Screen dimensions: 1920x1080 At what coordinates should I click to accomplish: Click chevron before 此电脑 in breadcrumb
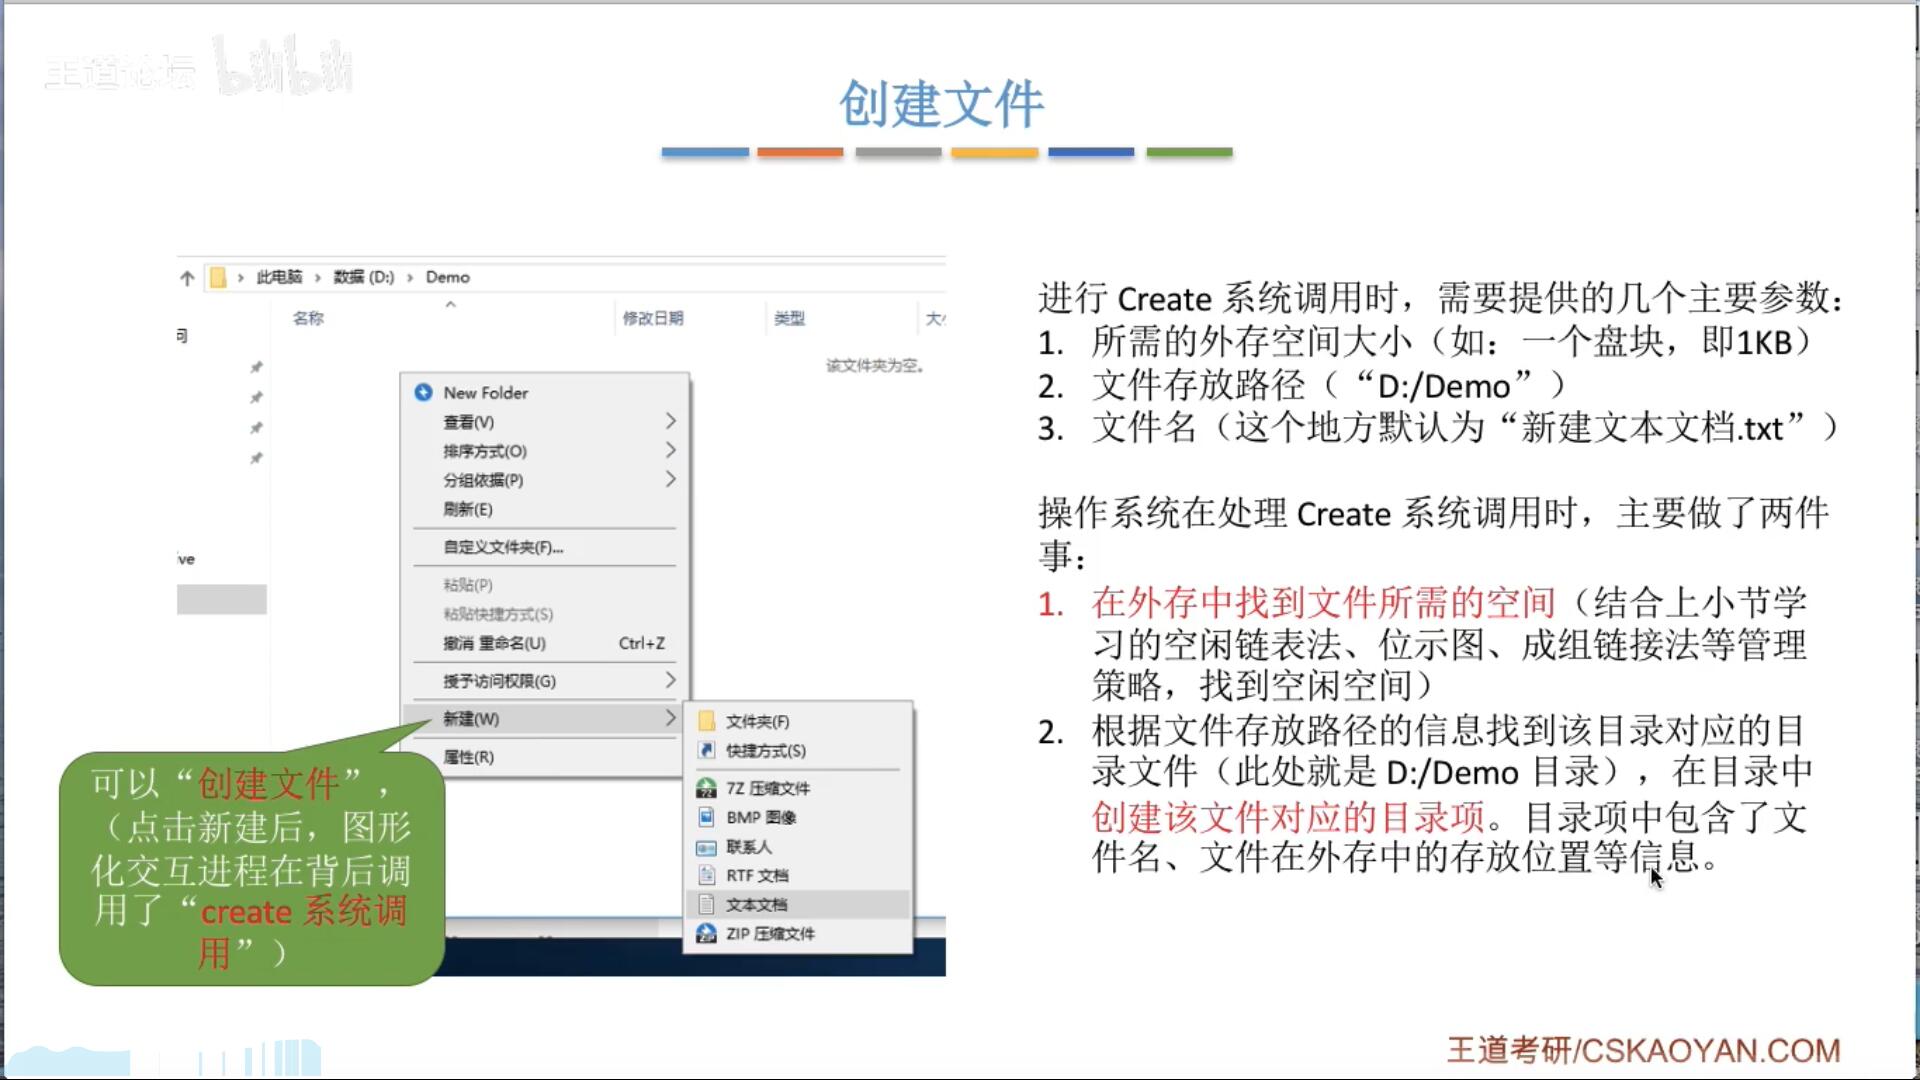click(240, 278)
